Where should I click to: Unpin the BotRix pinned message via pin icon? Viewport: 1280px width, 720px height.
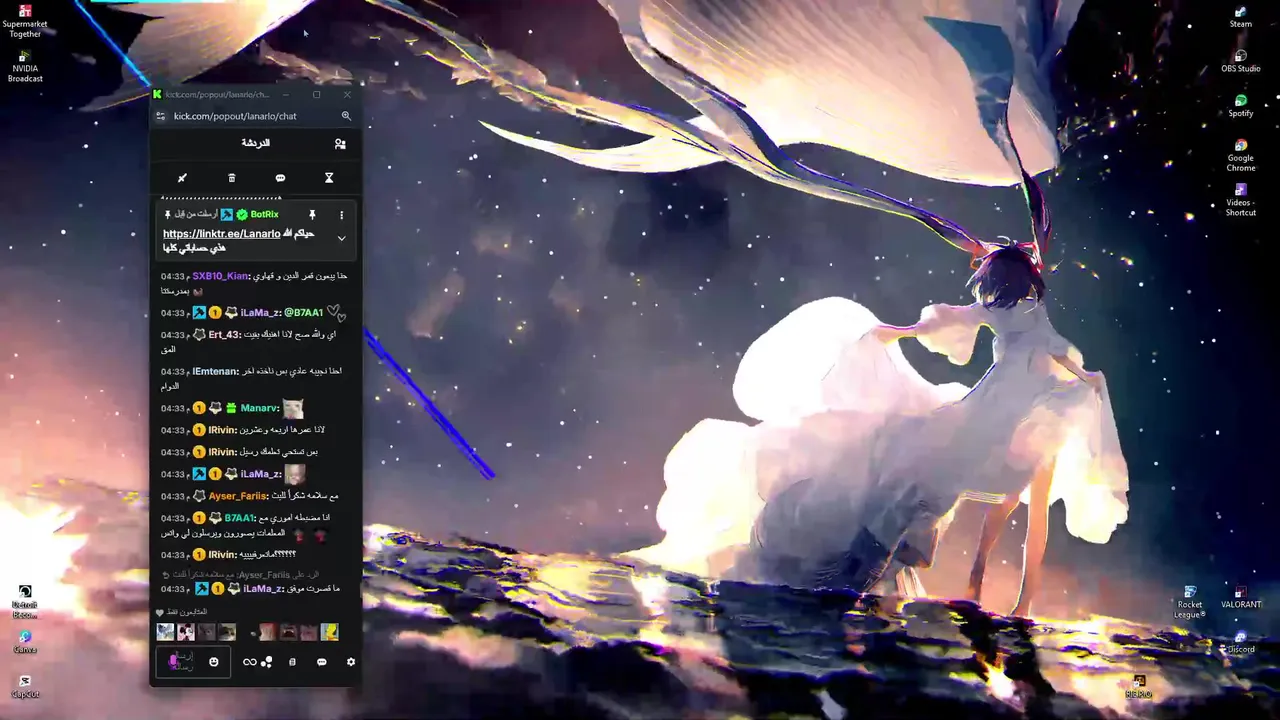[312, 215]
